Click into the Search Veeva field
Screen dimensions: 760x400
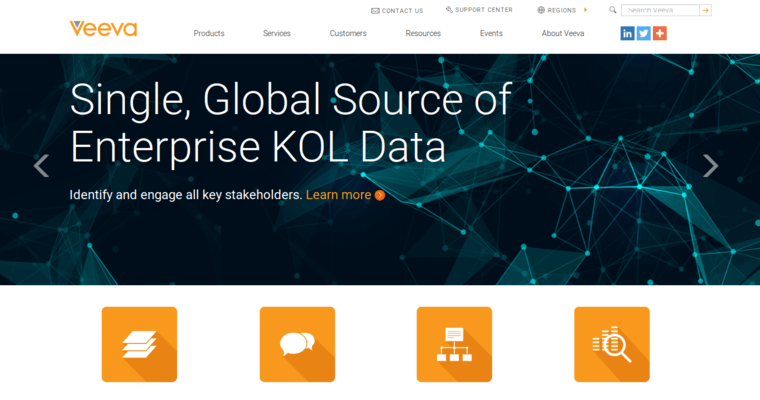pyautogui.click(x=659, y=10)
